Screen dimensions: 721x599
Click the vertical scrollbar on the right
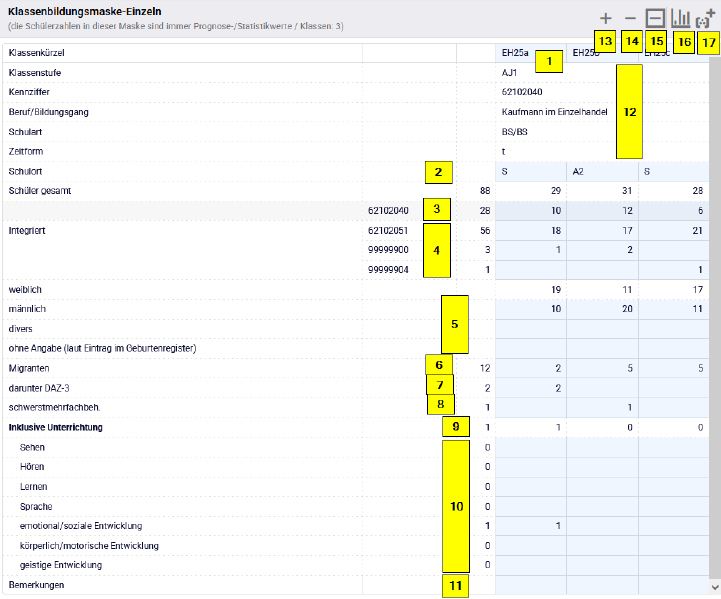(x=715, y=300)
